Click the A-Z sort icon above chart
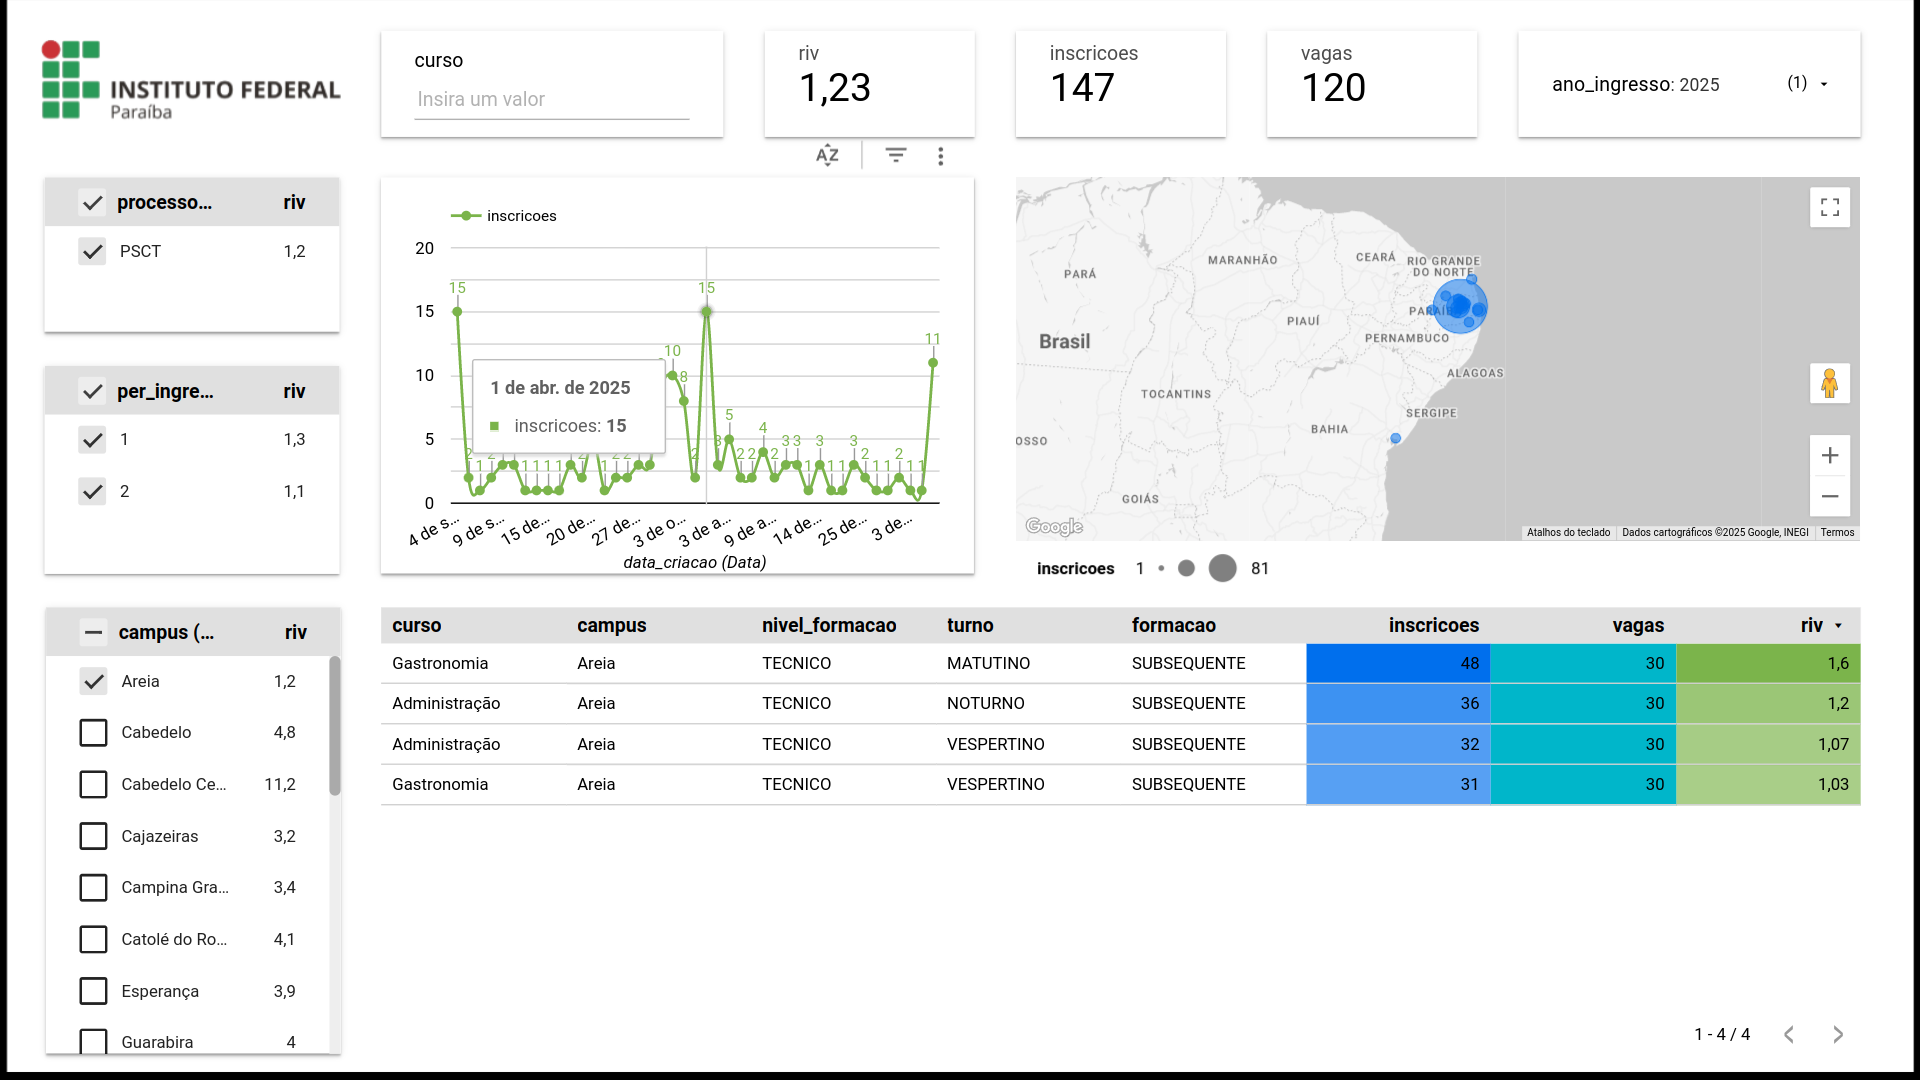Viewport: 1920px width, 1080px height. (827, 155)
